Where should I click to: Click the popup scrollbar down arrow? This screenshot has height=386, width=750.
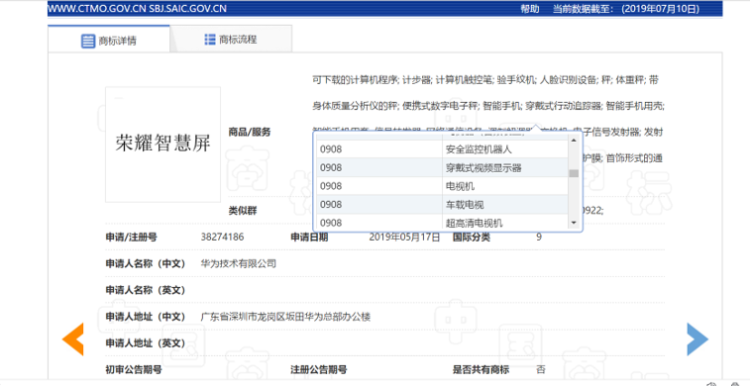coord(574,223)
